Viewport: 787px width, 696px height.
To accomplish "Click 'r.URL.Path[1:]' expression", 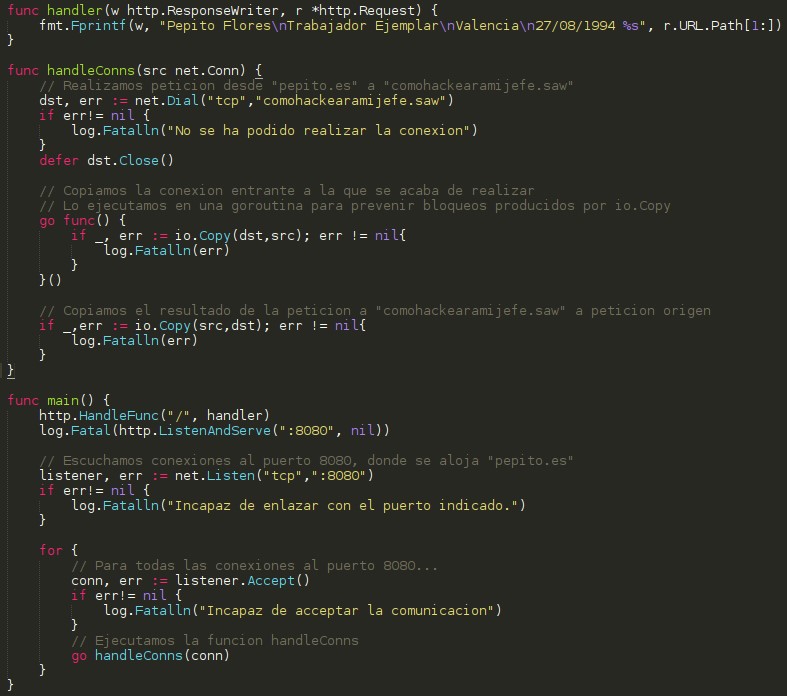I will [719, 25].
